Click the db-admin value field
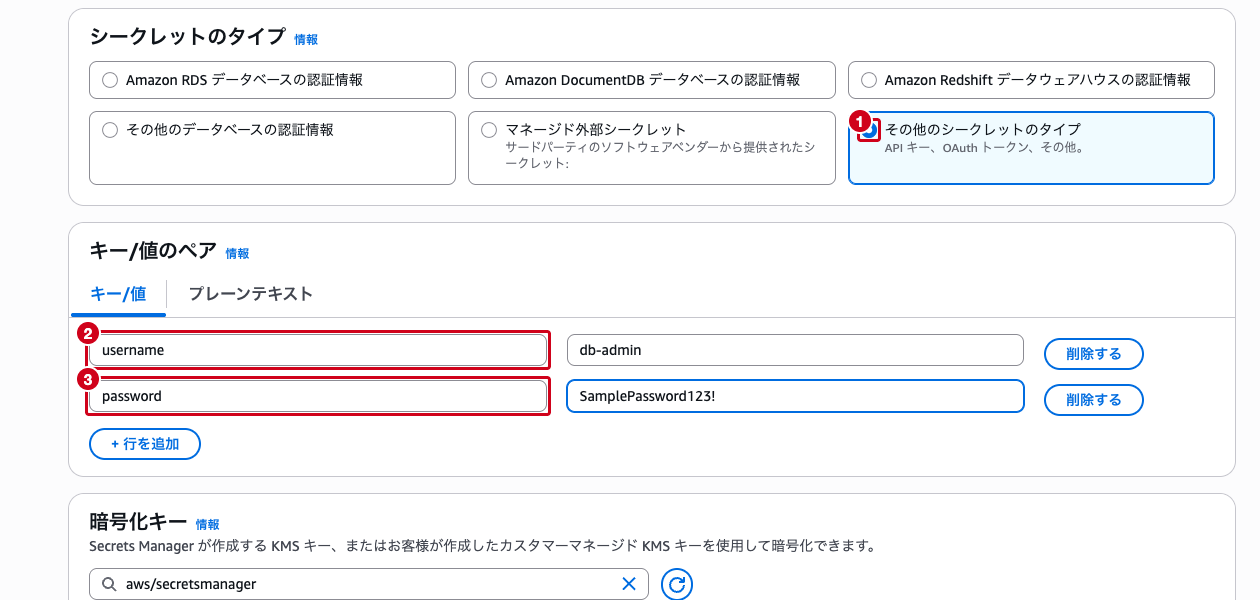Image resolution: width=1260 pixels, height=600 pixels. [795, 350]
